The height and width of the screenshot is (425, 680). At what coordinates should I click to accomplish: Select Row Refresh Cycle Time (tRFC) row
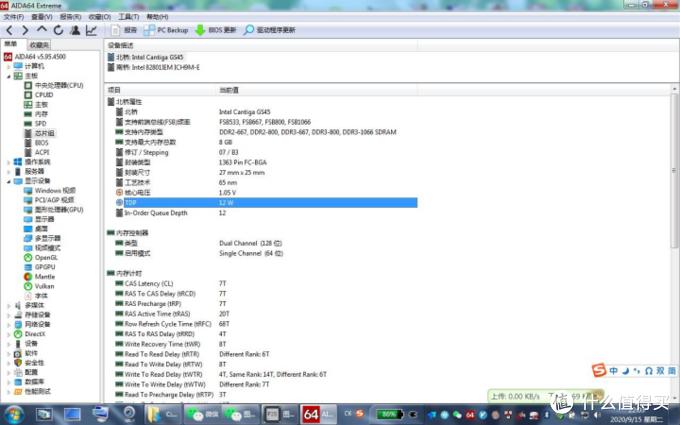(266, 324)
